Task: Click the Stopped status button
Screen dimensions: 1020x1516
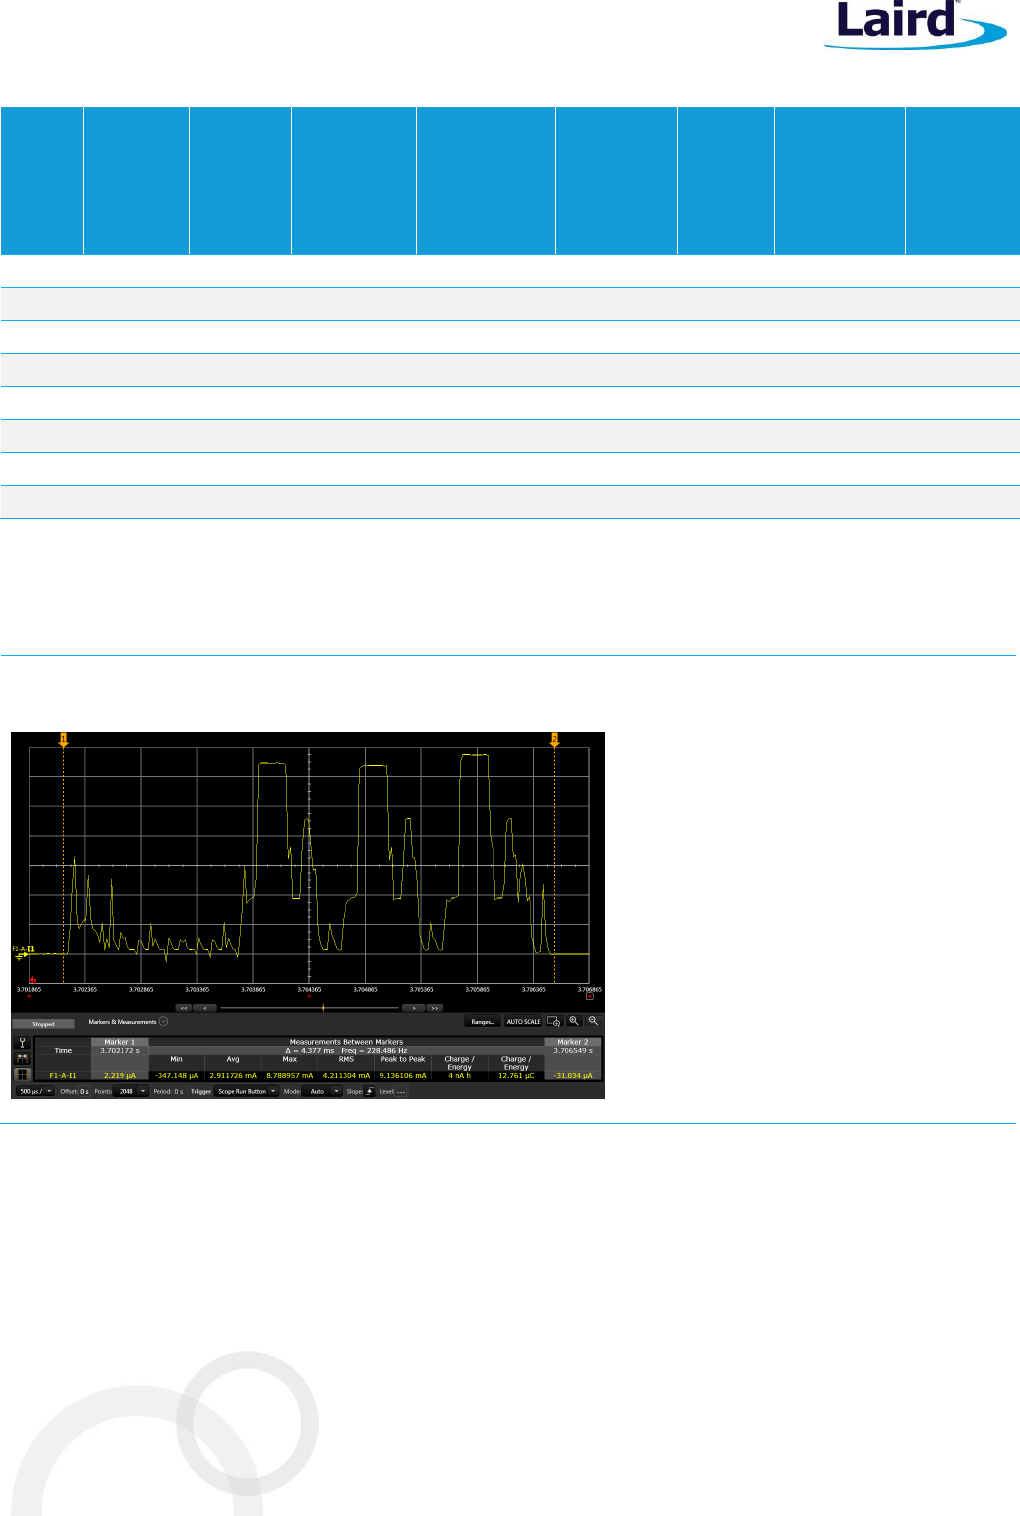Action: [x=43, y=1024]
